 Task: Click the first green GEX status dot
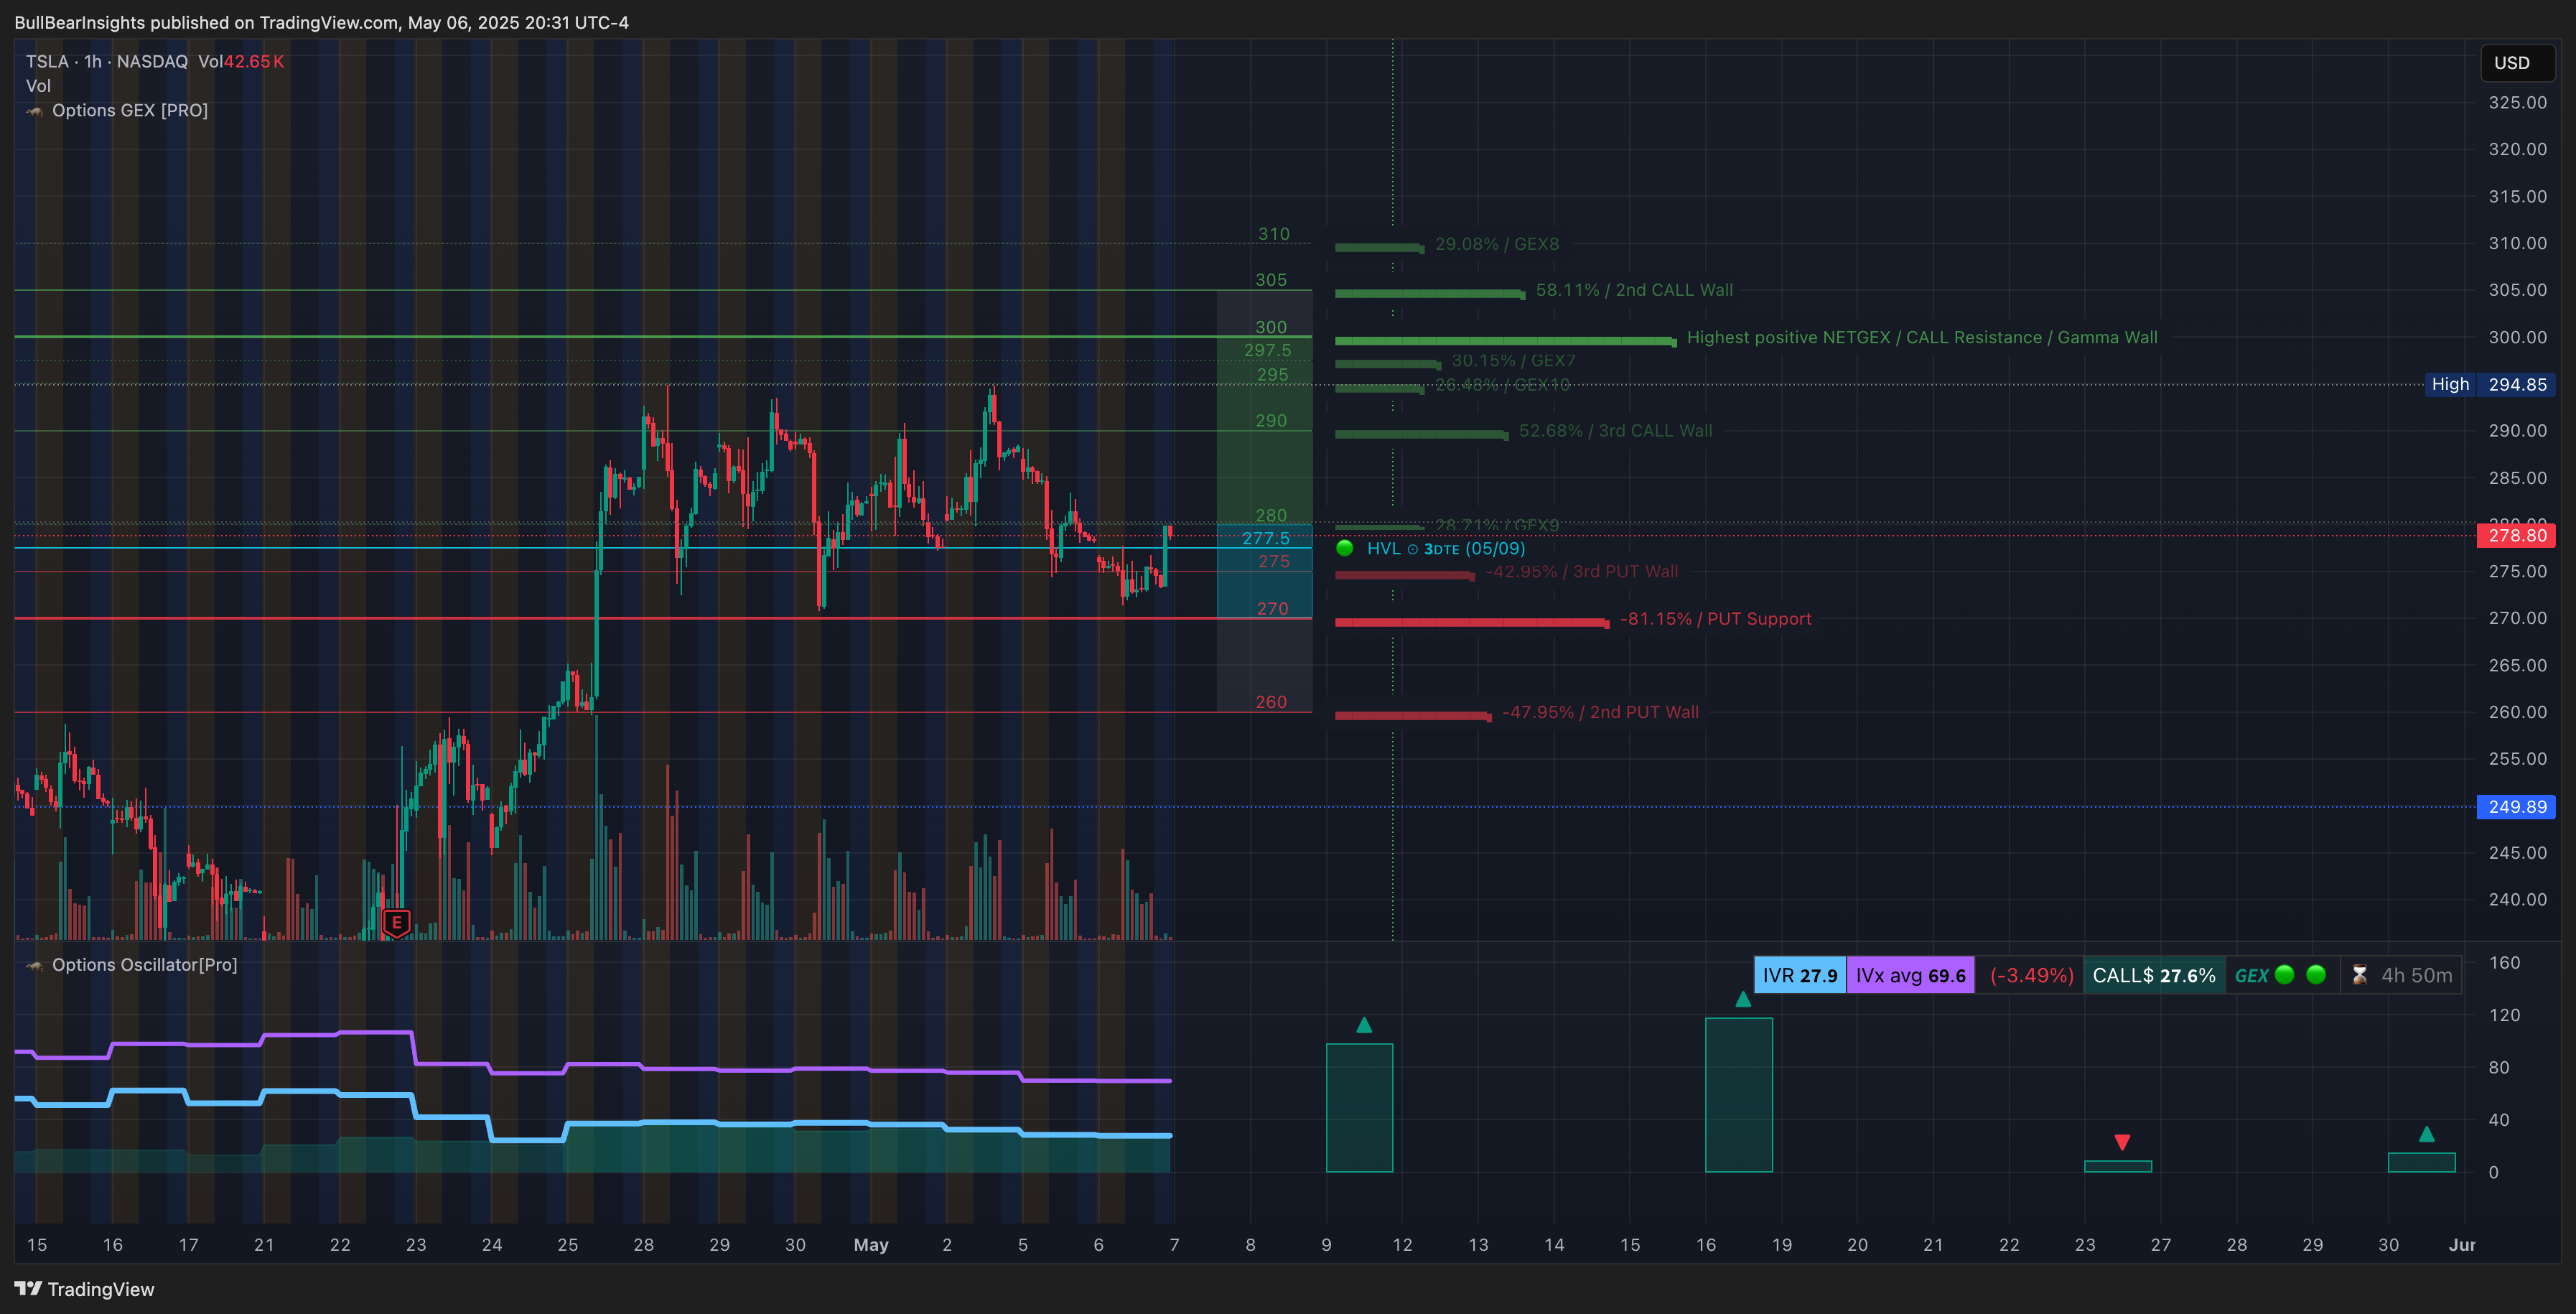(2285, 975)
